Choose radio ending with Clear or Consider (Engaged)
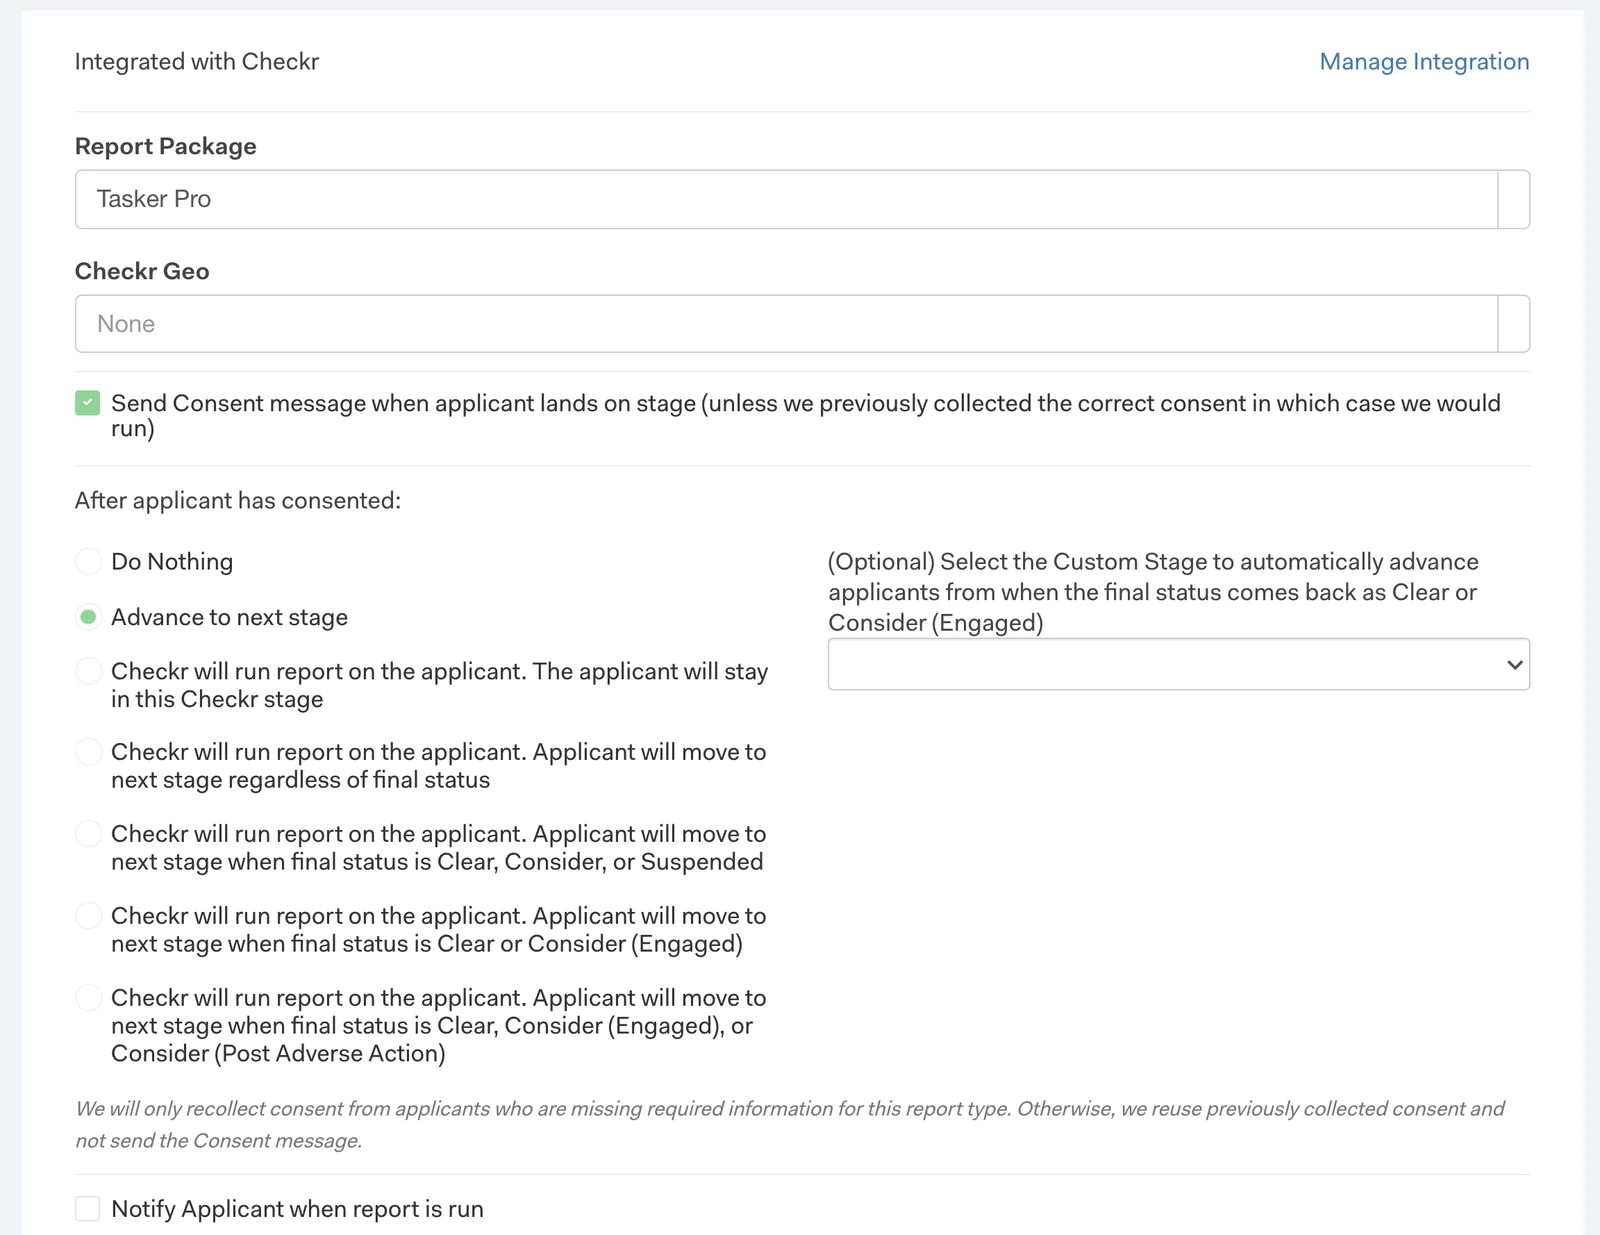Screen dimensions: 1600x1235 pos(88,916)
